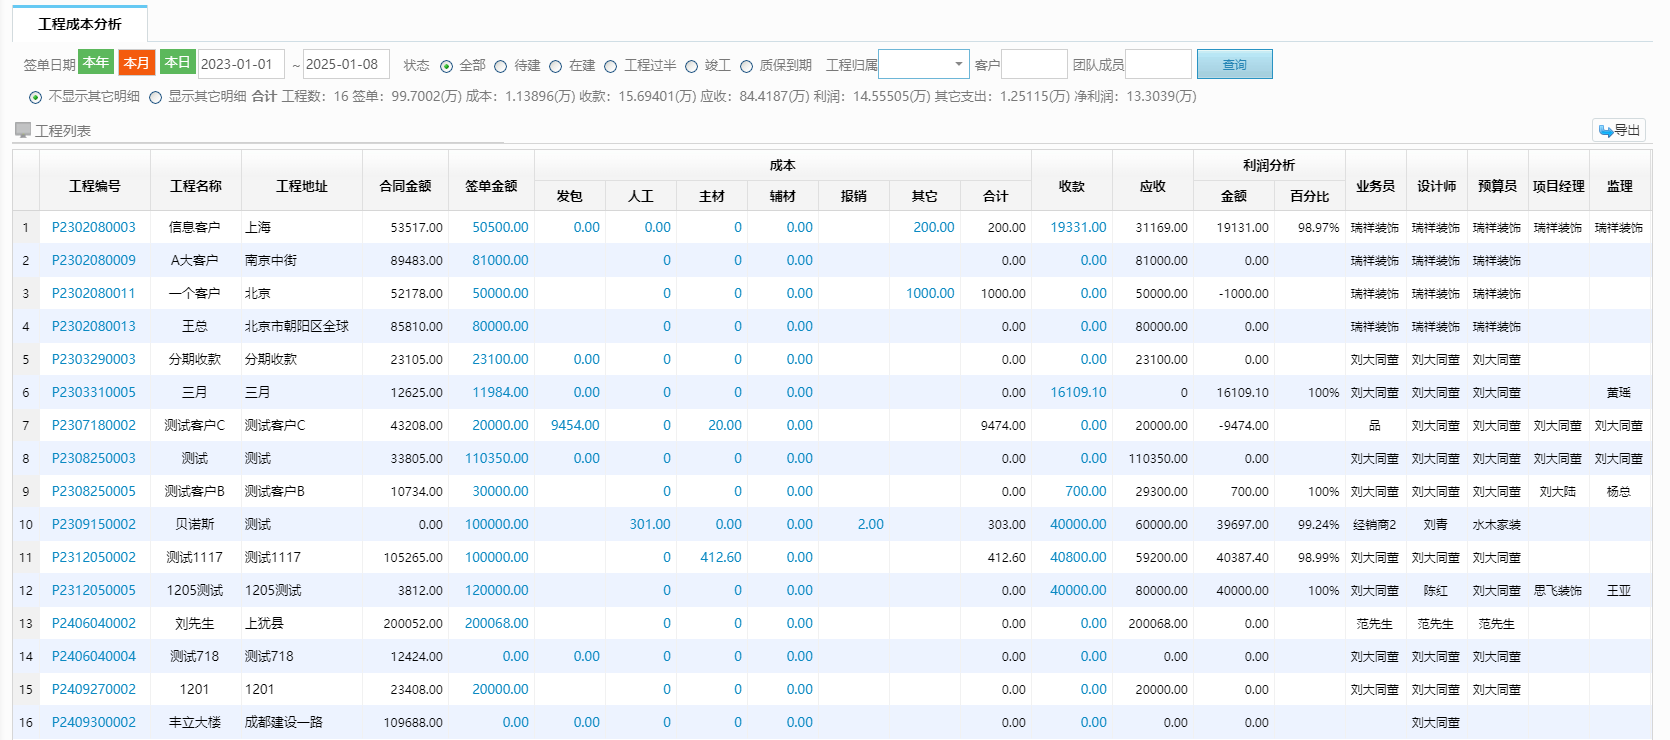Click the 查询 search button

tap(1234, 65)
